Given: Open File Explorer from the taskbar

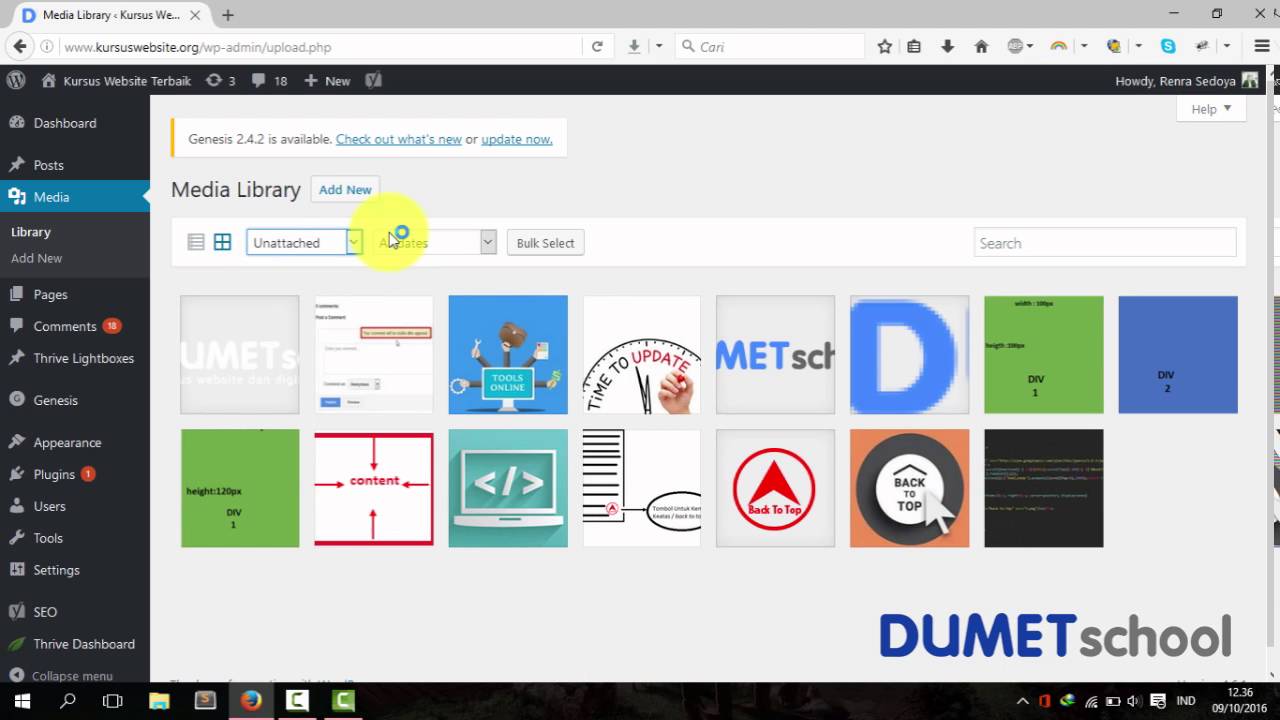Looking at the screenshot, I should [159, 701].
